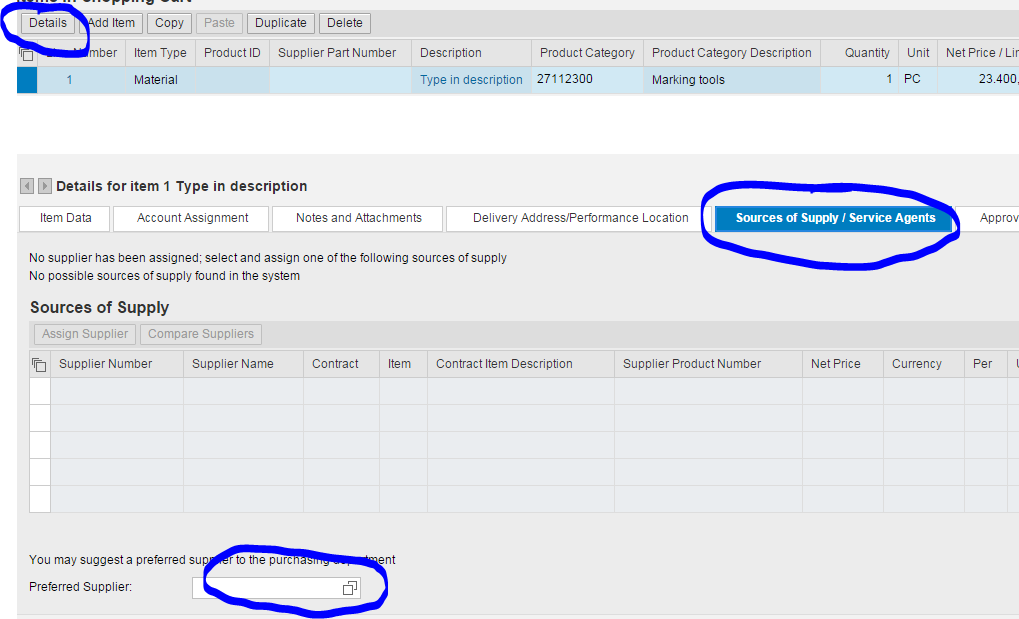
Task: Click the select-all icon in shopping cart items table
Action: (x=27, y=54)
